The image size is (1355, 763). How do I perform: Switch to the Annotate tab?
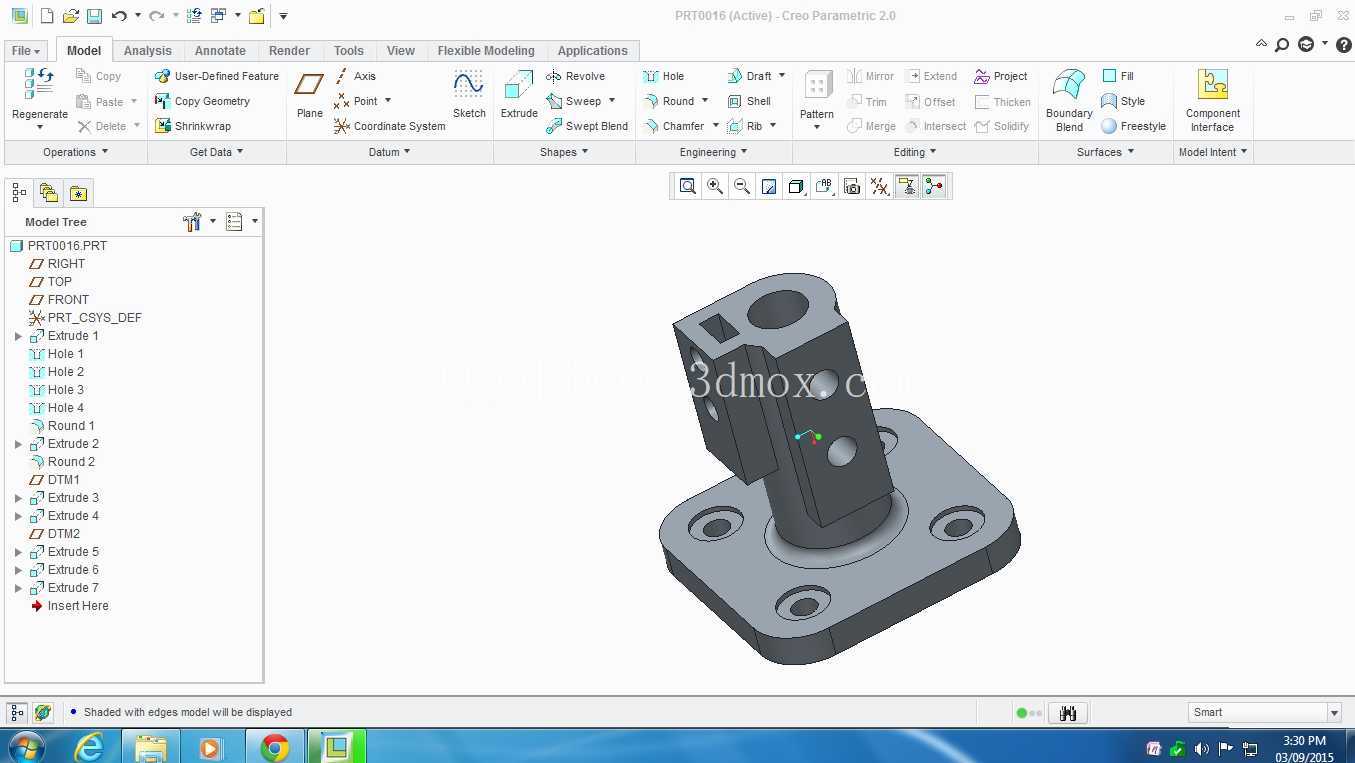(220, 51)
